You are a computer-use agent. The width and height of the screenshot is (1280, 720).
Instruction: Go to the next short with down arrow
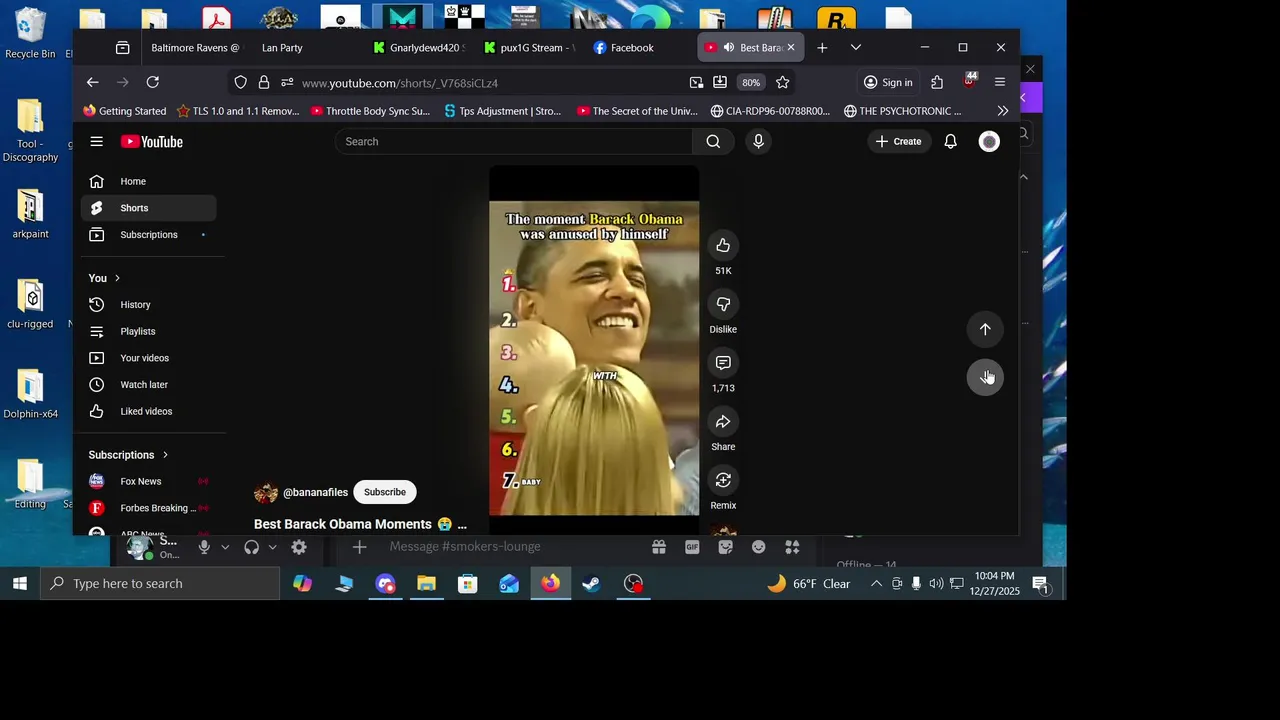click(x=985, y=377)
